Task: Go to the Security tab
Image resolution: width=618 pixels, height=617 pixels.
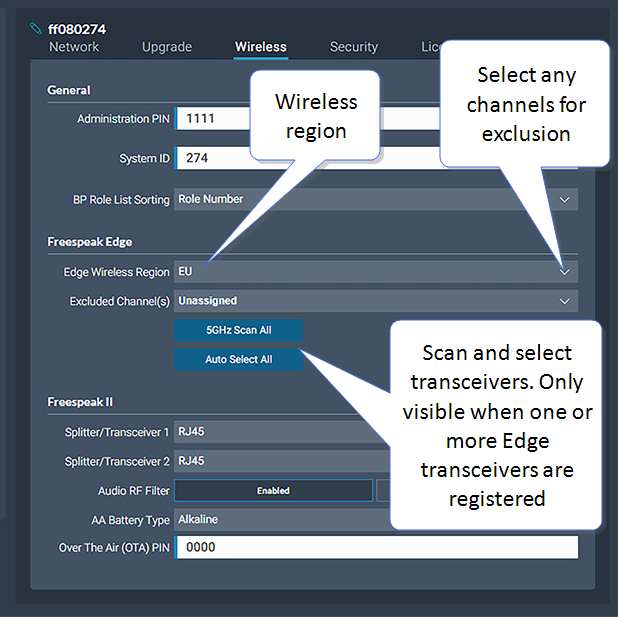Action: click(354, 47)
